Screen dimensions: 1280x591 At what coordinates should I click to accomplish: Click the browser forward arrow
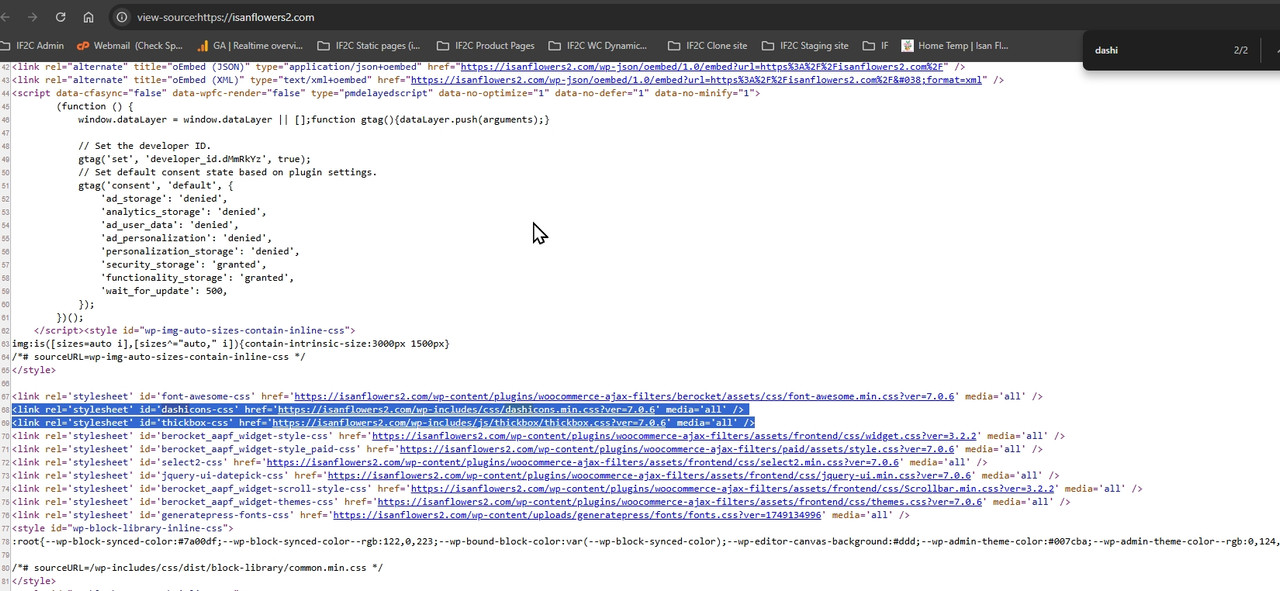[32, 17]
